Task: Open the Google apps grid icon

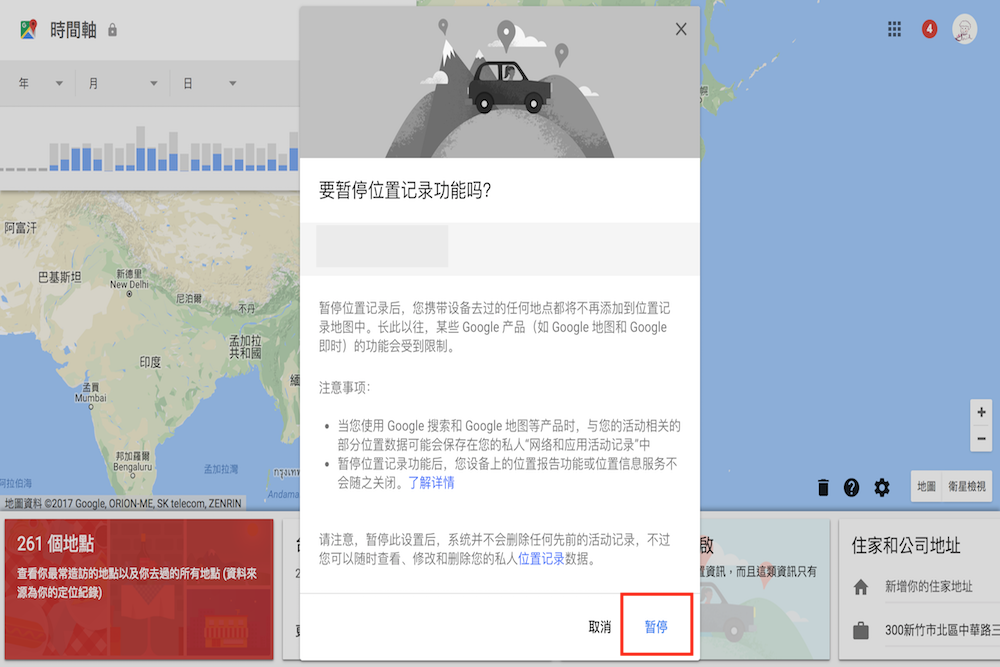Action: click(894, 29)
